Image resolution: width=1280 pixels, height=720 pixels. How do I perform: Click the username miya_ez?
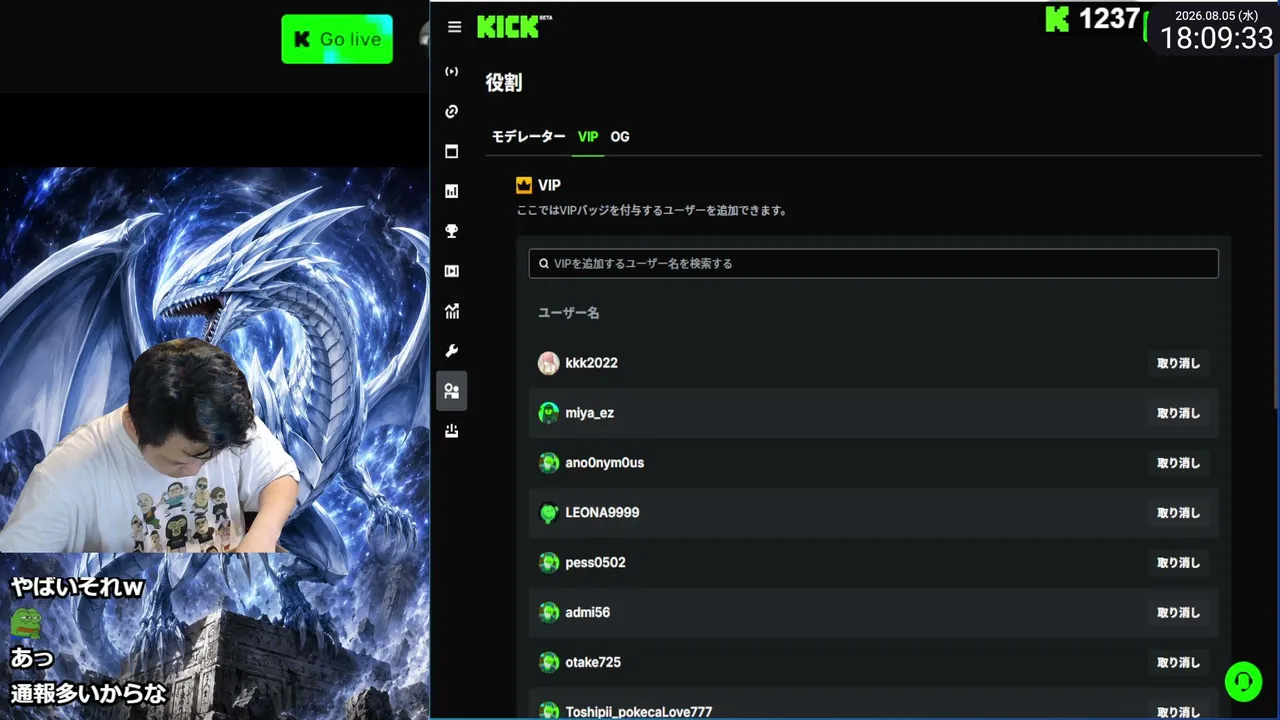point(590,413)
